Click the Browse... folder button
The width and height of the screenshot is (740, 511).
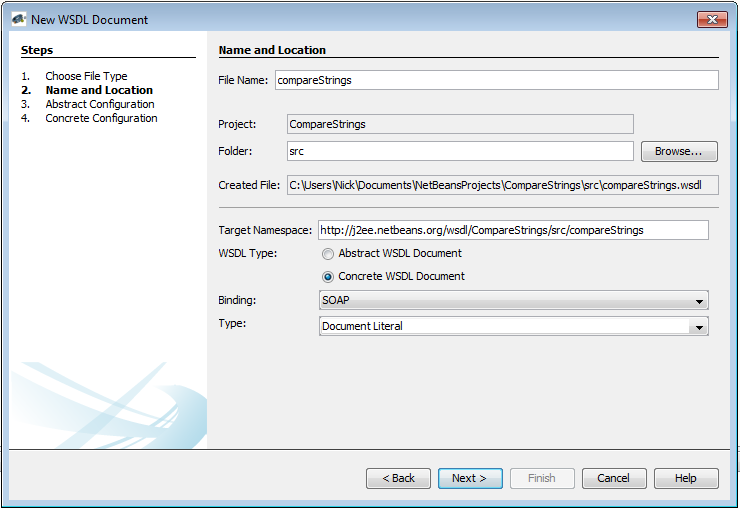(x=679, y=151)
